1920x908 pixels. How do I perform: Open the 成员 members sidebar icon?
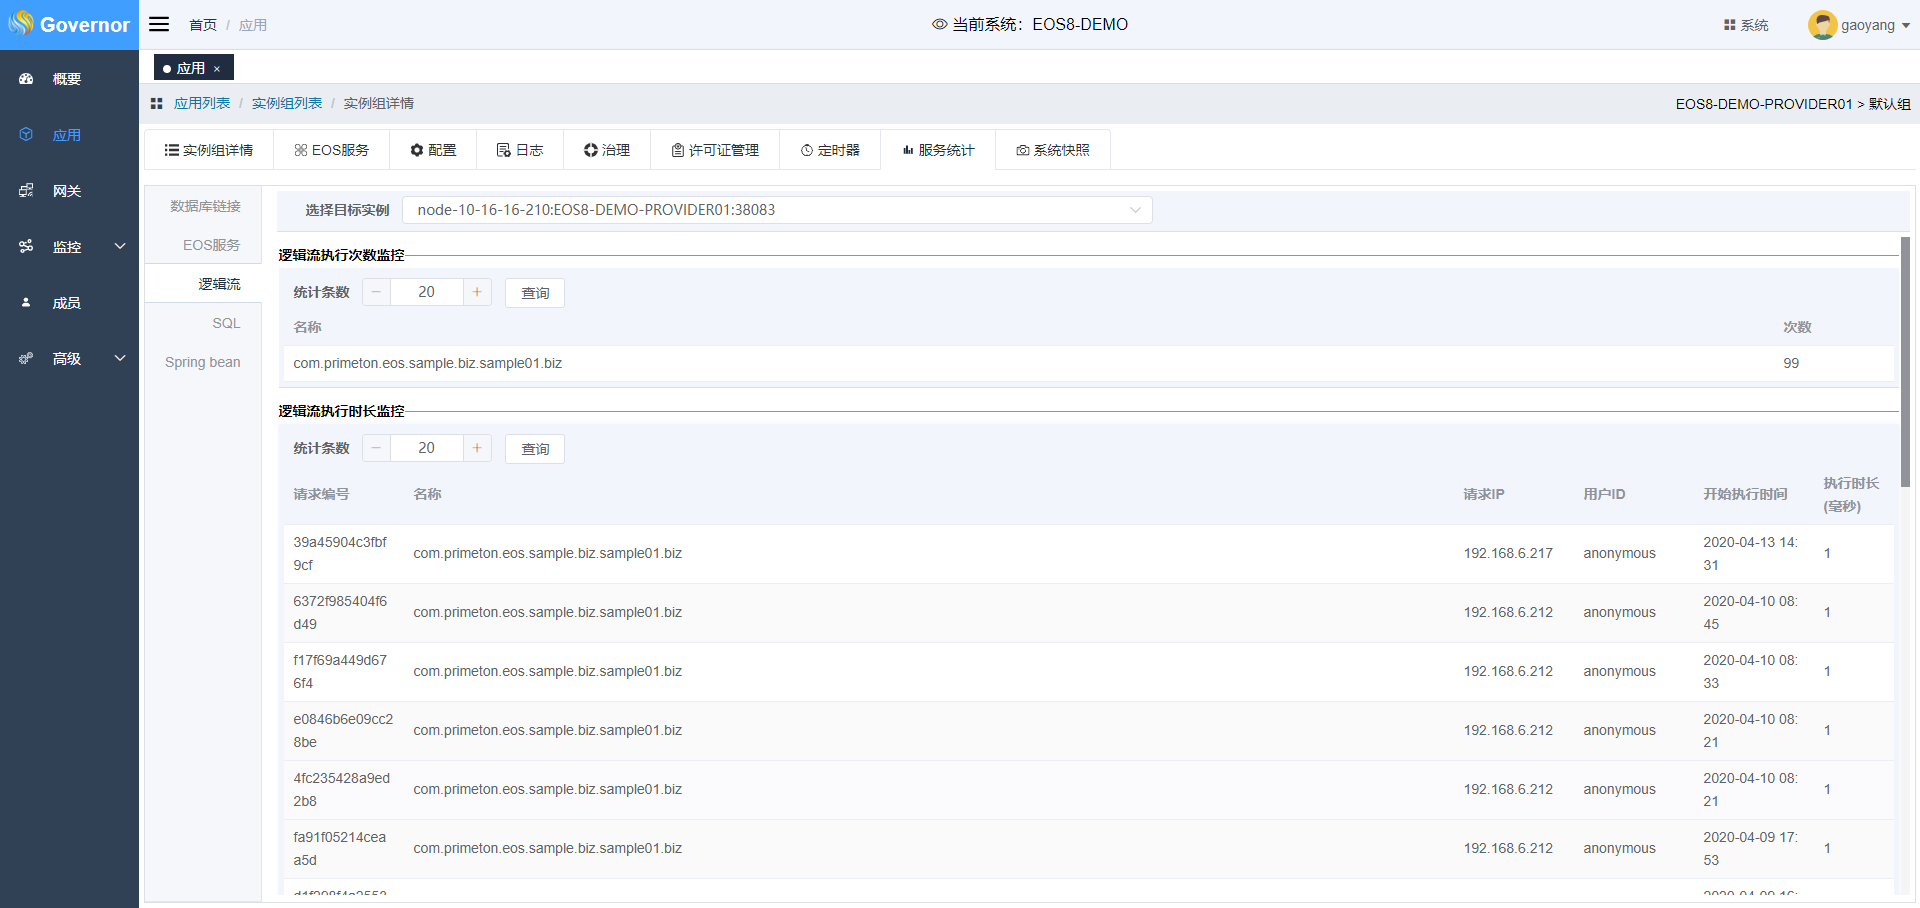[x=27, y=303]
